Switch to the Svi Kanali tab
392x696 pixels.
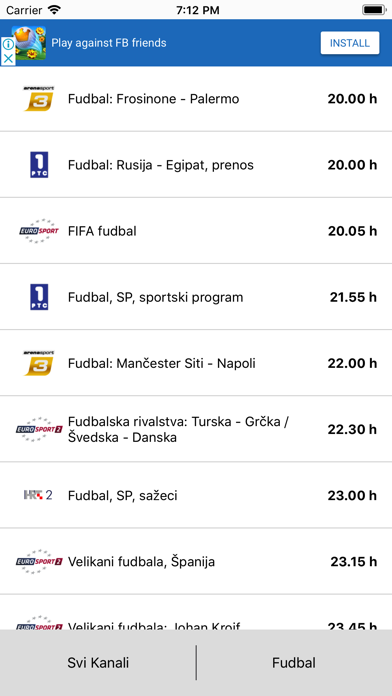point(98,663)
